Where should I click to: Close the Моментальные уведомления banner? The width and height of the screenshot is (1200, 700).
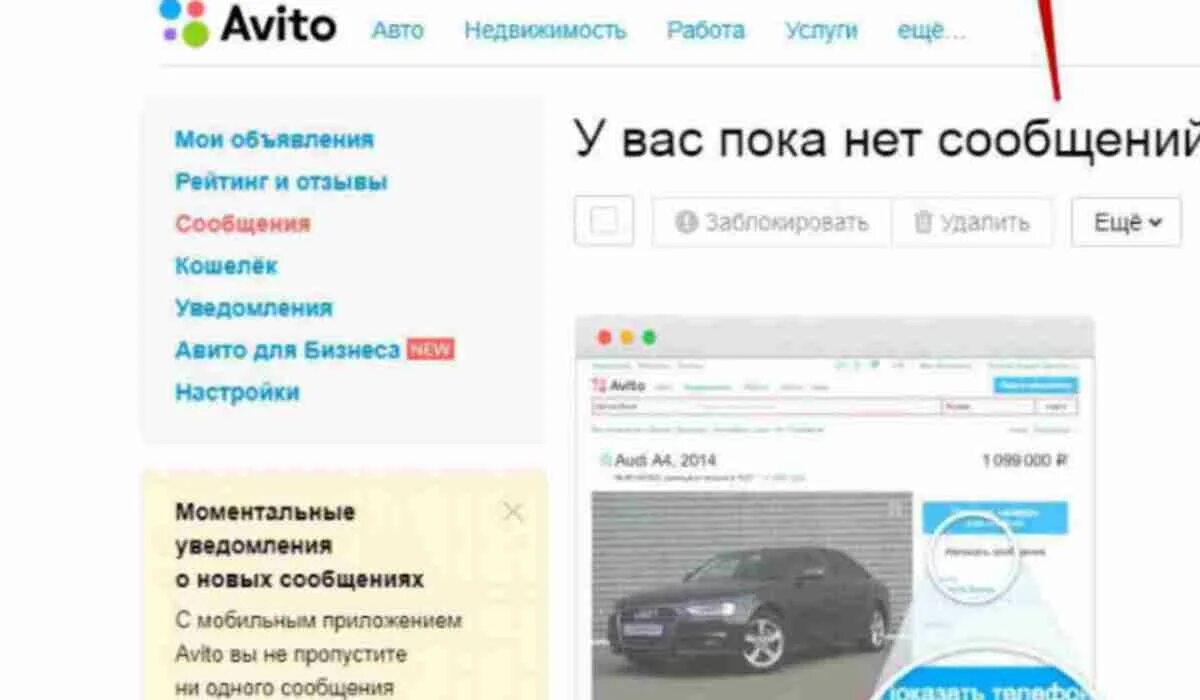513,512
